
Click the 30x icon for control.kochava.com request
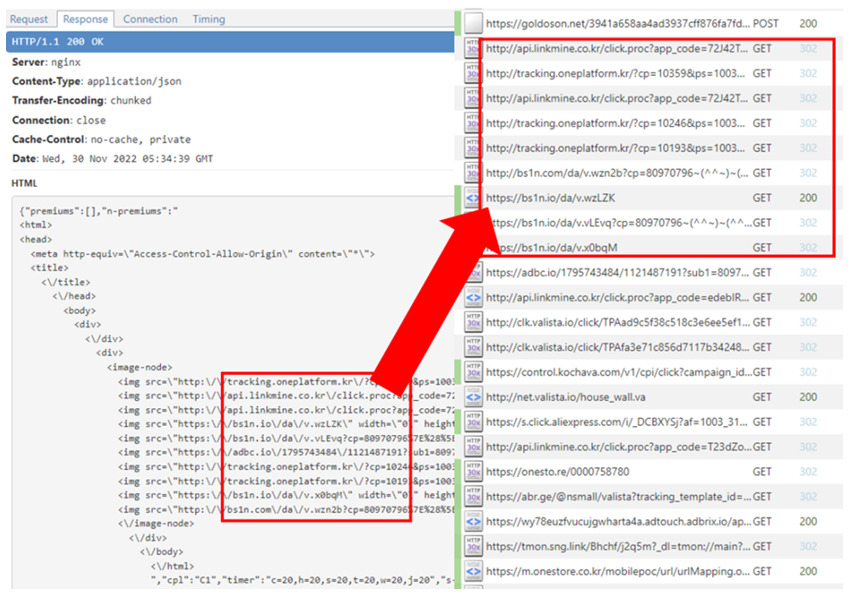472,372
